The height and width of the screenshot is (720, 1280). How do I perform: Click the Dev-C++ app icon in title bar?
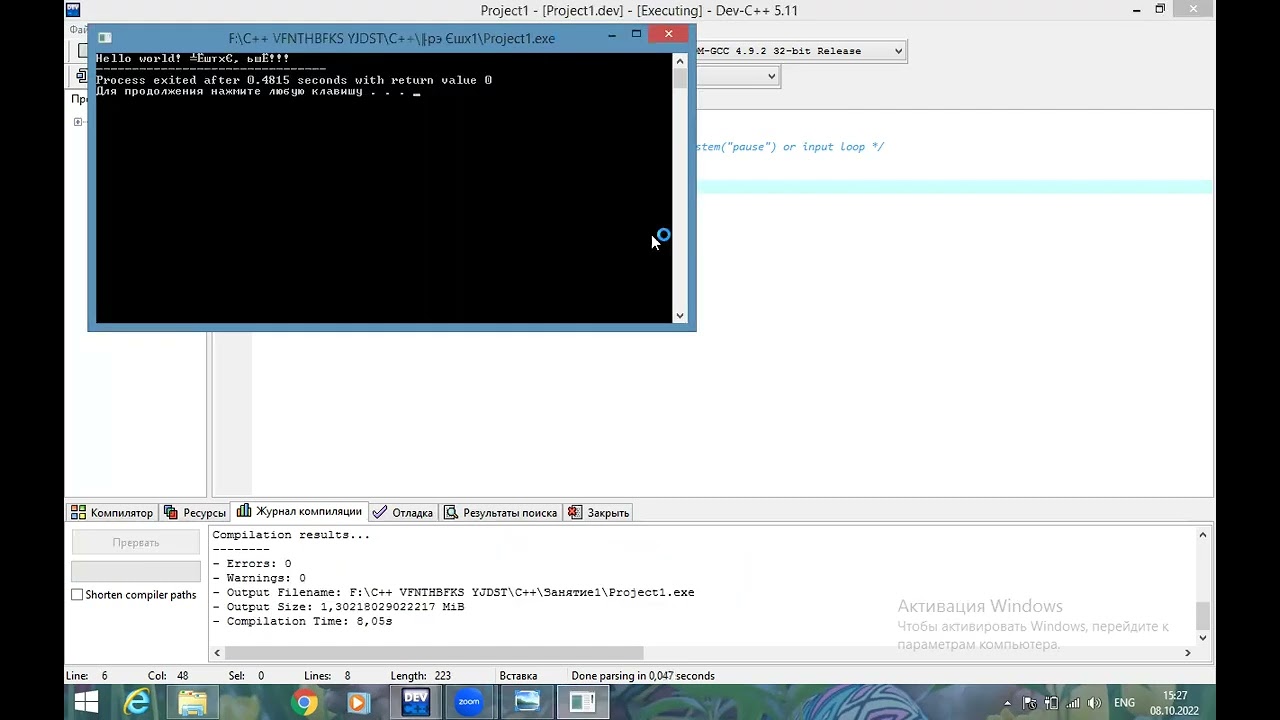[73, 10]
